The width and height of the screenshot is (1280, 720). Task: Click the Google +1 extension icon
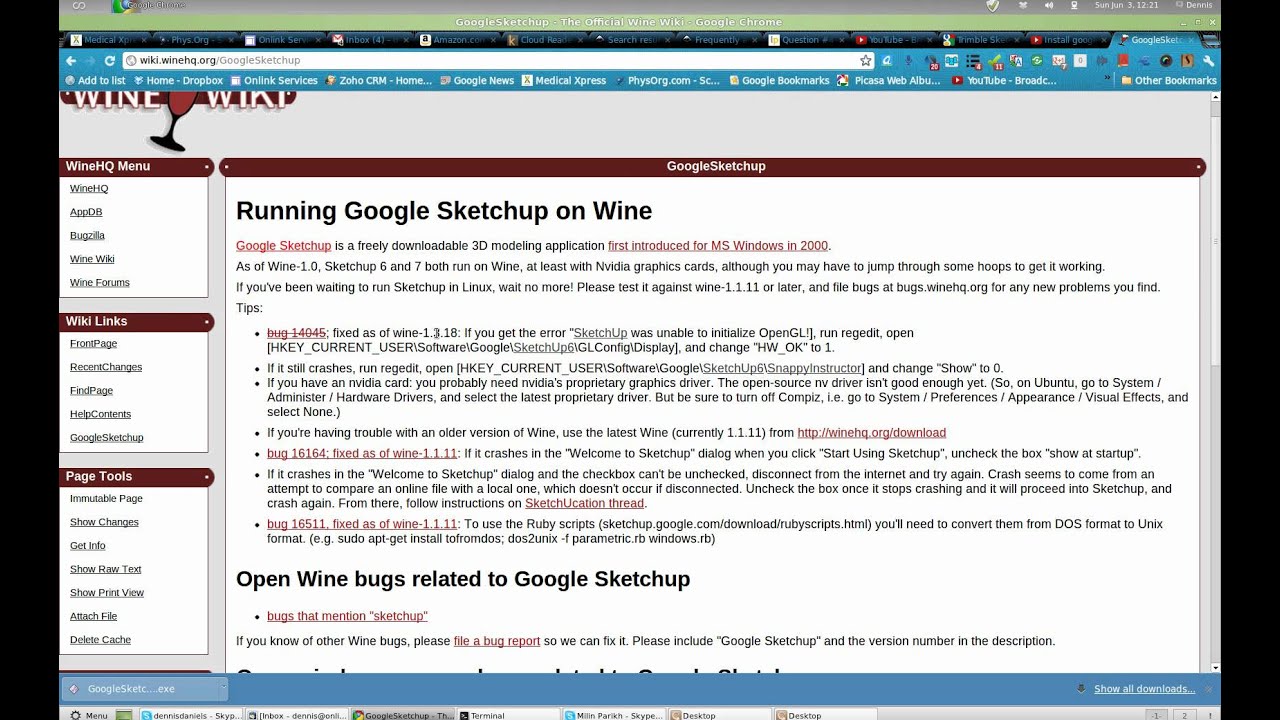(1059, 61)
